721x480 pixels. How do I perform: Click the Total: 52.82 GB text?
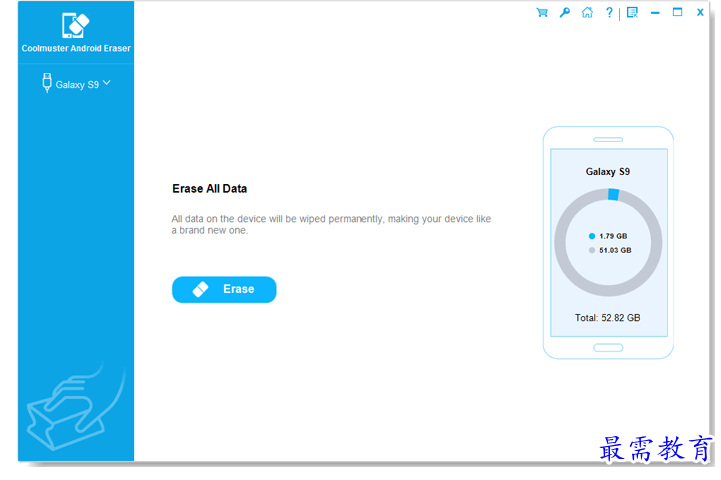pyautogui.click(x=607, y=318)
